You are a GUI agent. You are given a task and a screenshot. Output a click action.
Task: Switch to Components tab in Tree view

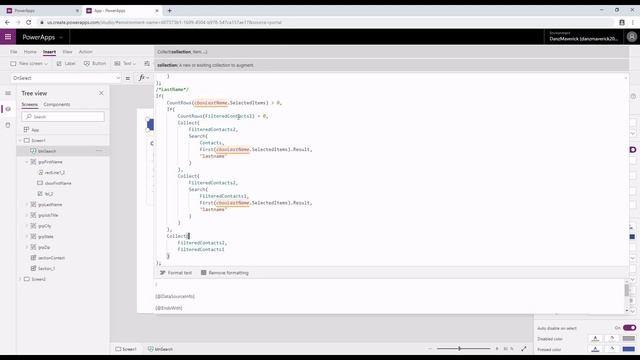coord(57,104)
